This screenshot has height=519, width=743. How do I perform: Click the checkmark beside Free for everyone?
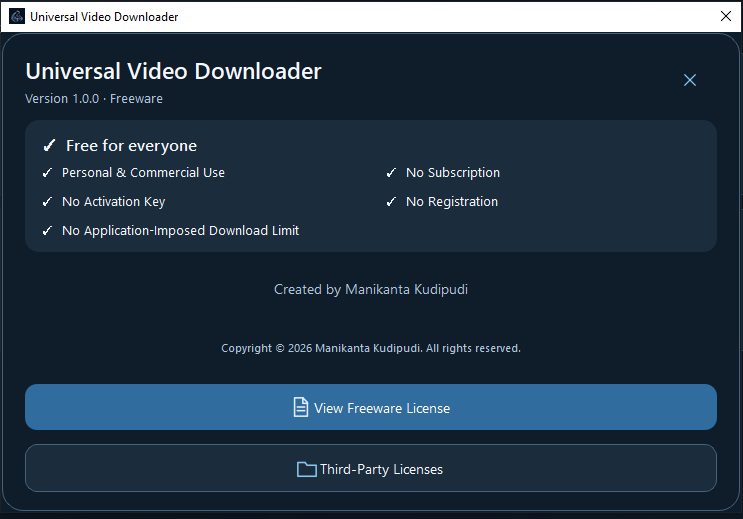[x=49, y=146]
